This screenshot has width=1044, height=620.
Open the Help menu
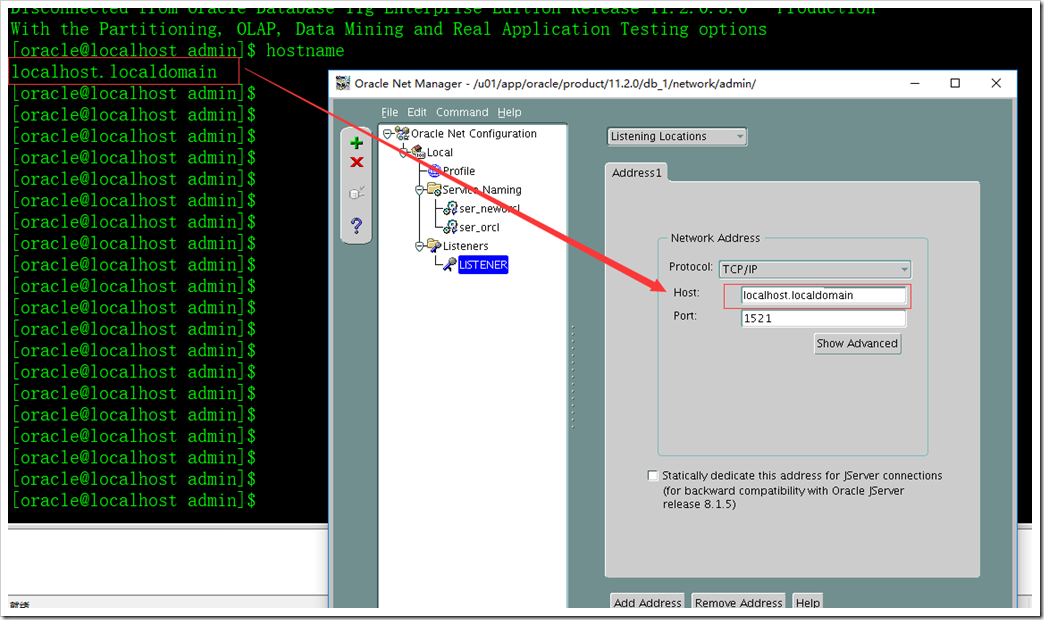(x=509, y=112)
